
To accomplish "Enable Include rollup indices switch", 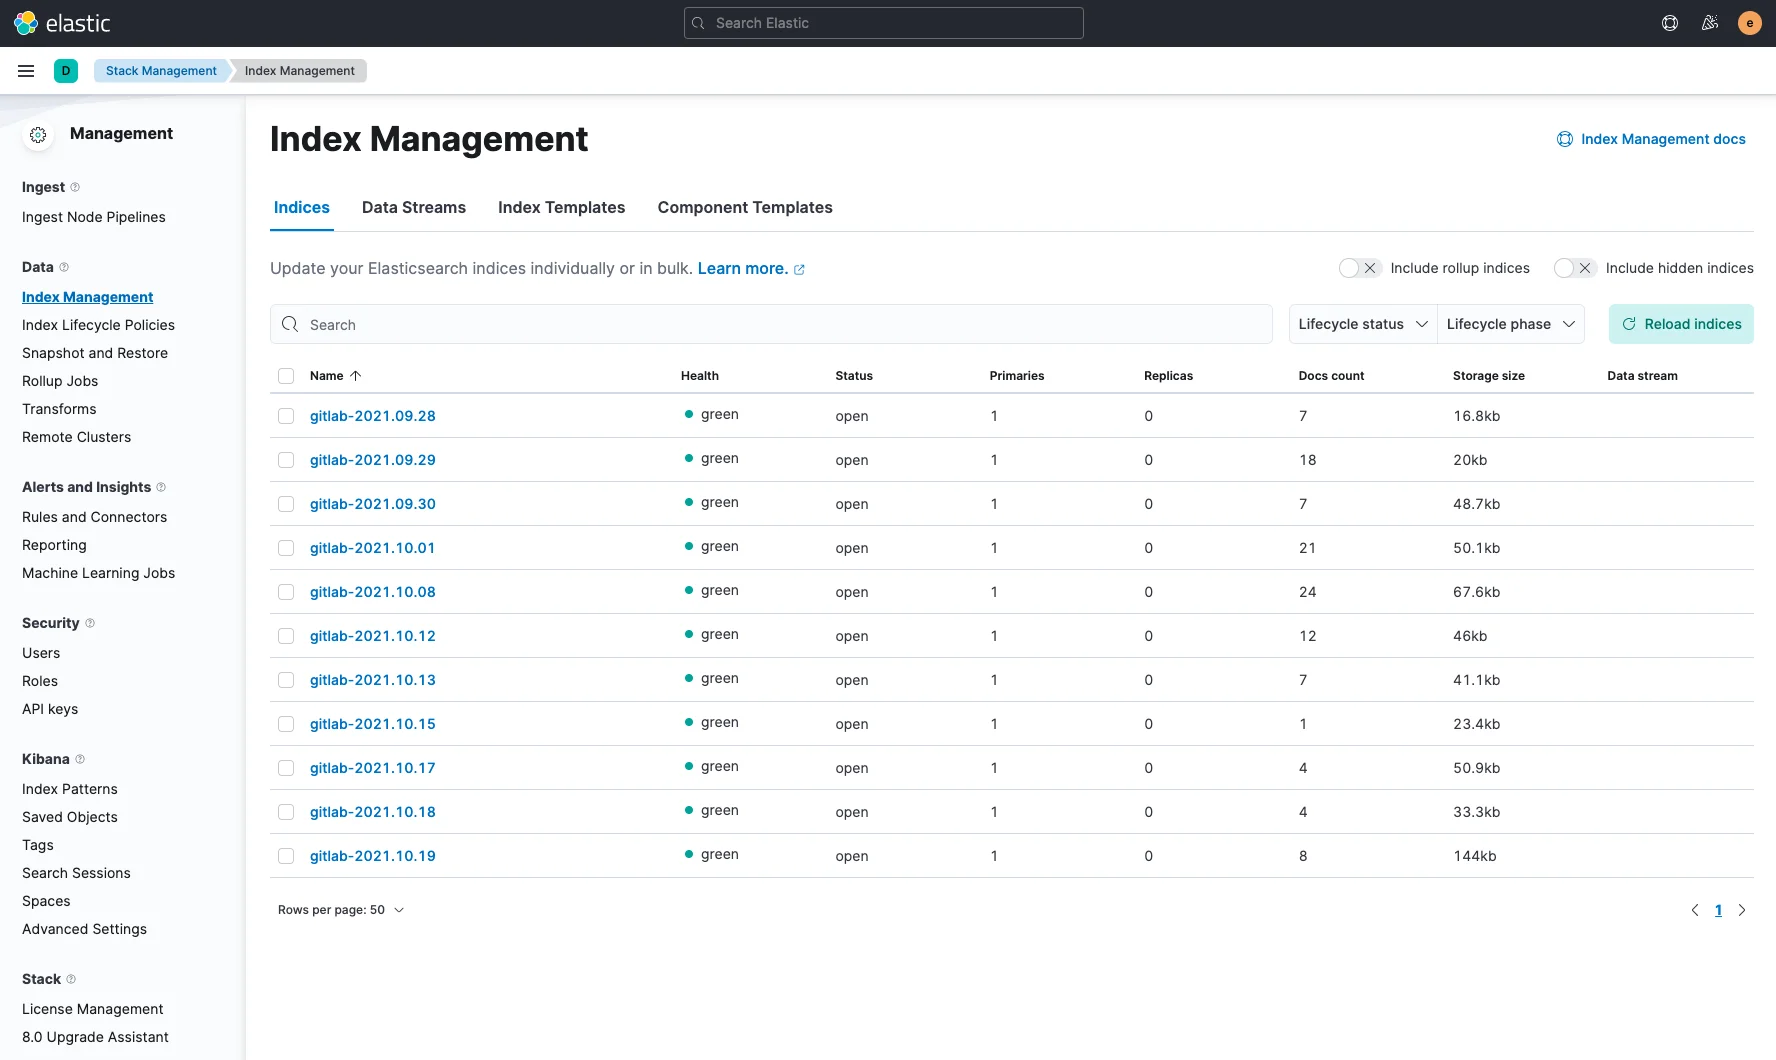I will 1360,268.
